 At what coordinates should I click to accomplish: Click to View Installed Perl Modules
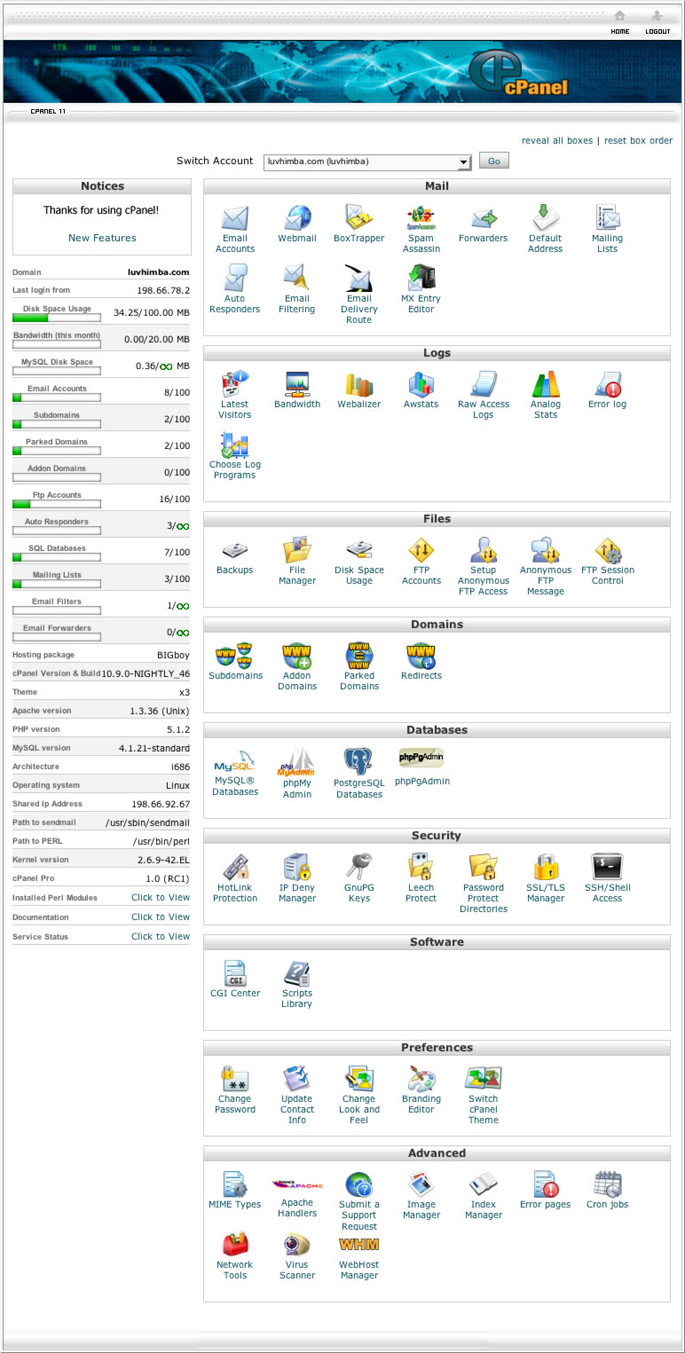(x=160, y=897)
